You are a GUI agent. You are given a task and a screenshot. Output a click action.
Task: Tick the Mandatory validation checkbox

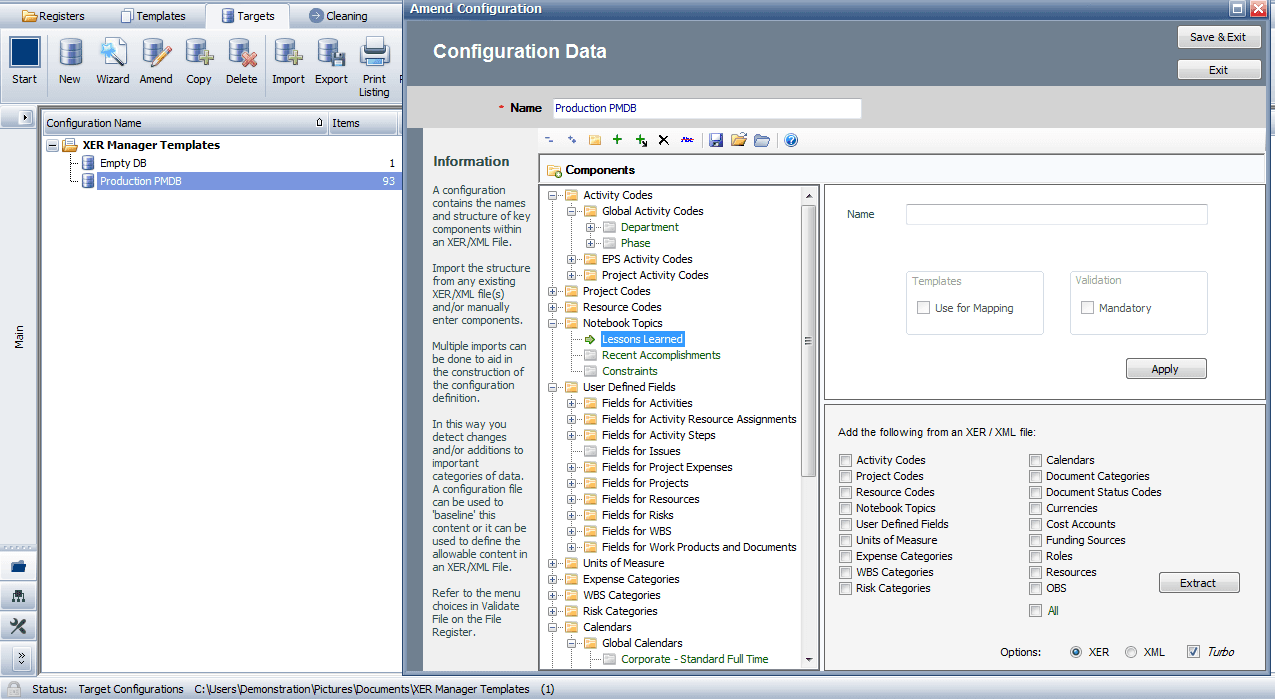1087,308
